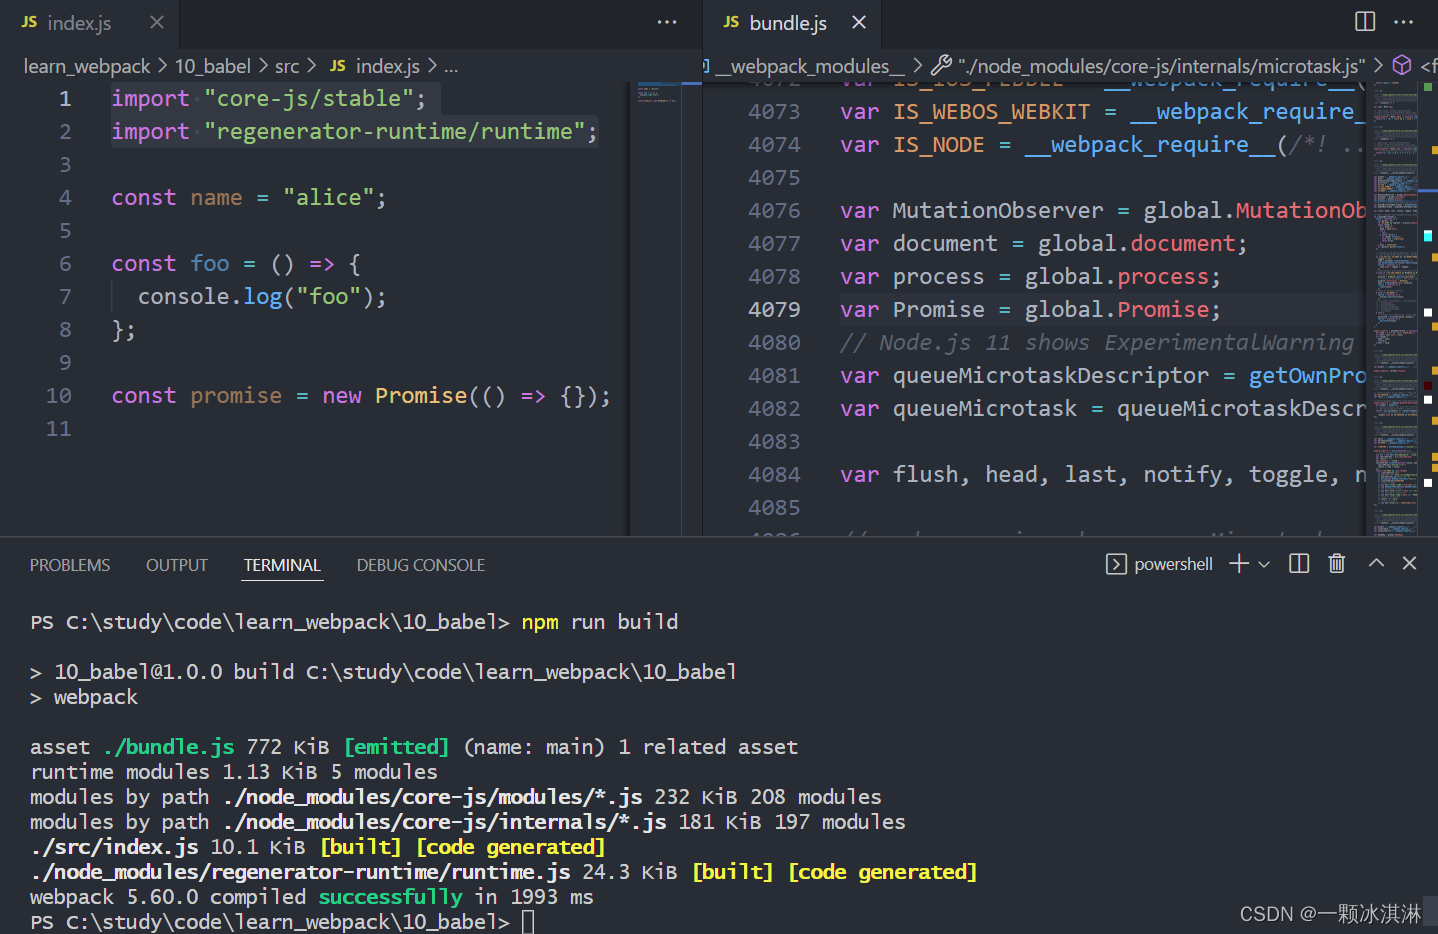Click the queueMicrotaskDescriptor variable in bundle.js
Image resolution: width=1438 pixels, height=934 pixels.
pyautogui.click(x=1050, y=376)
